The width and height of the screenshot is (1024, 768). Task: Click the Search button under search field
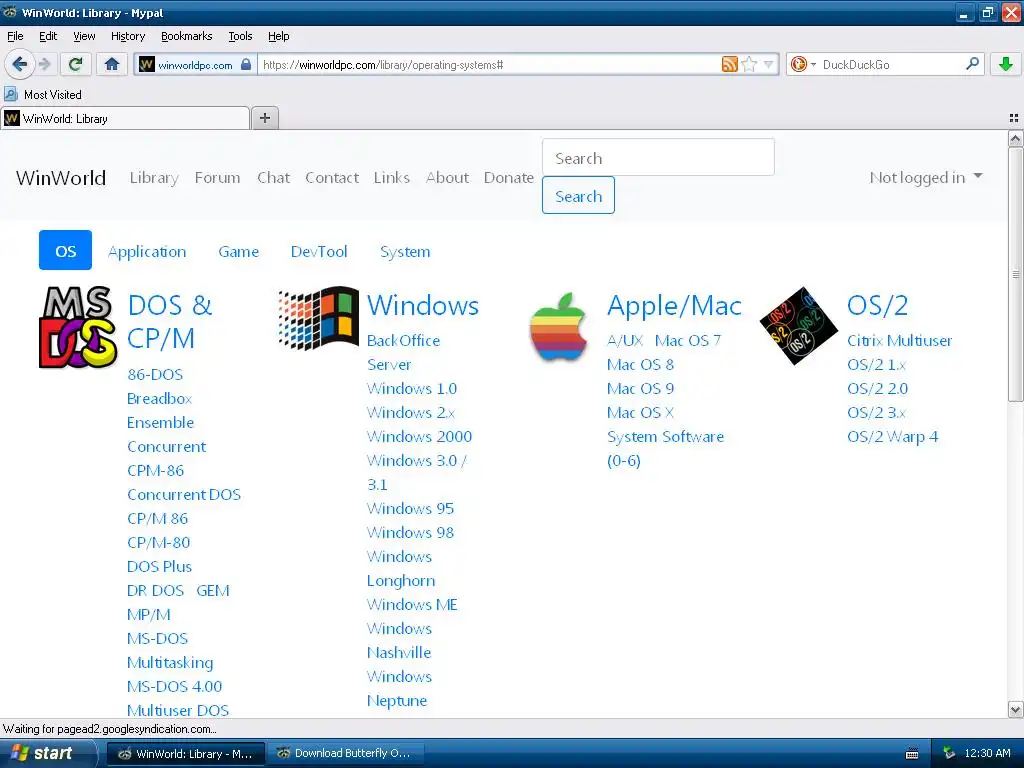click(578, 195)
